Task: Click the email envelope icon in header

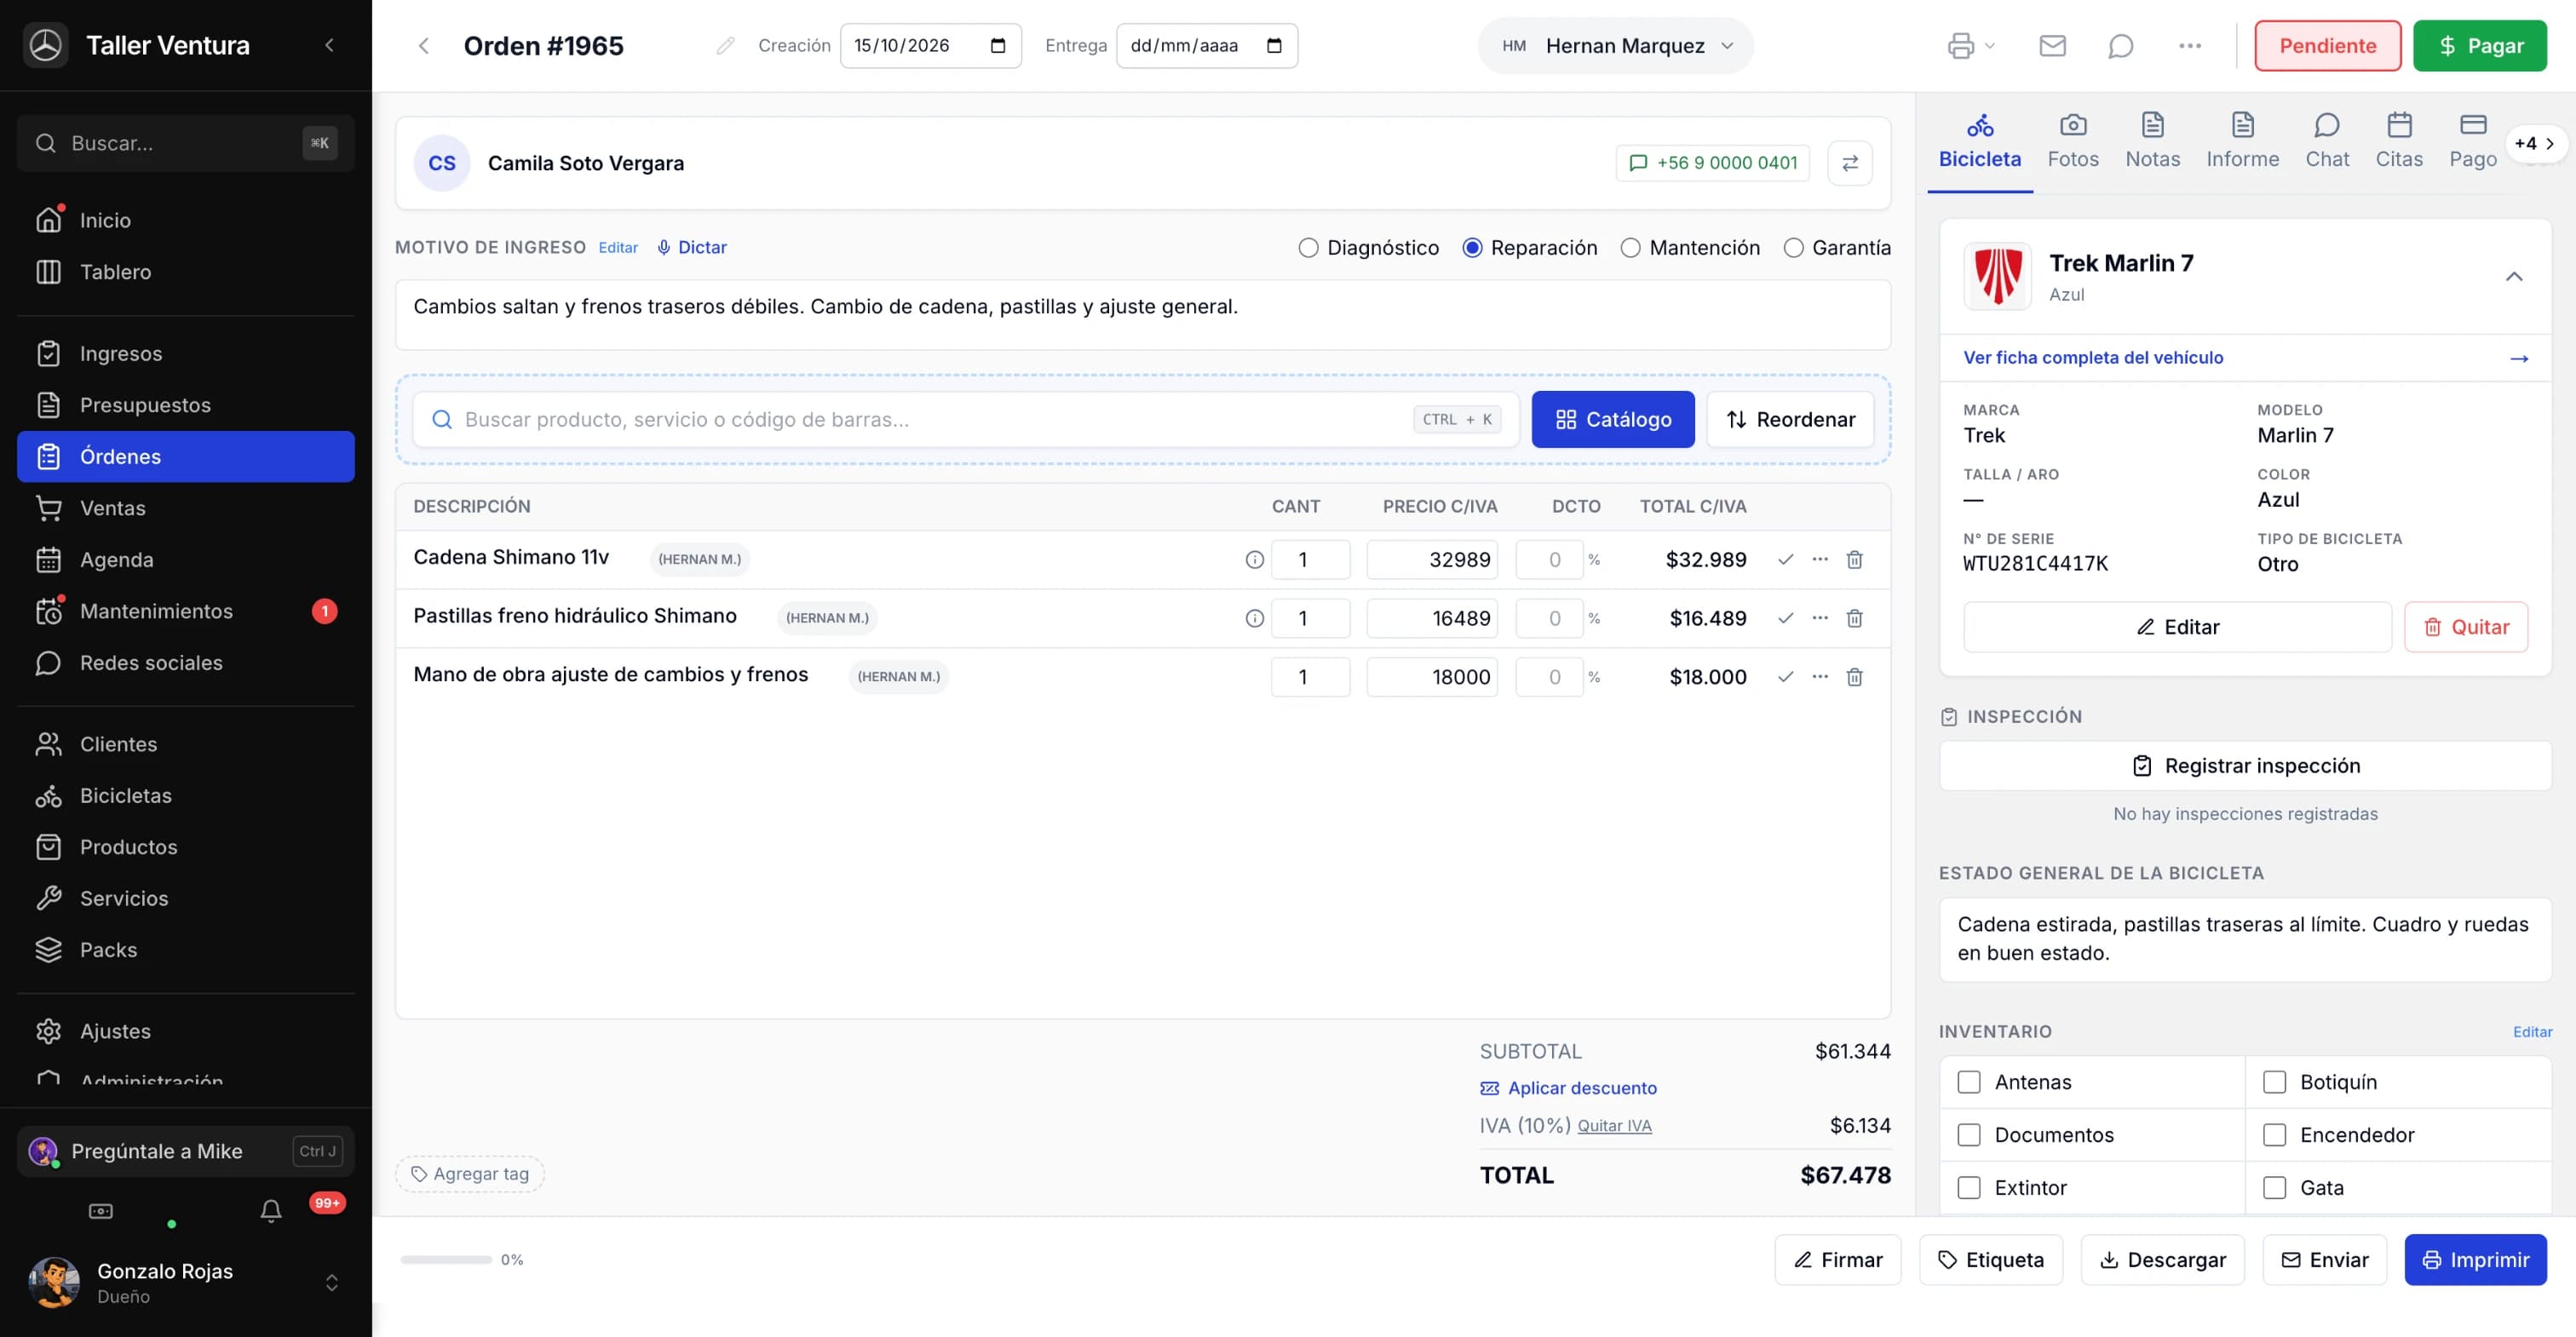Action: (x=2052, y=46)
